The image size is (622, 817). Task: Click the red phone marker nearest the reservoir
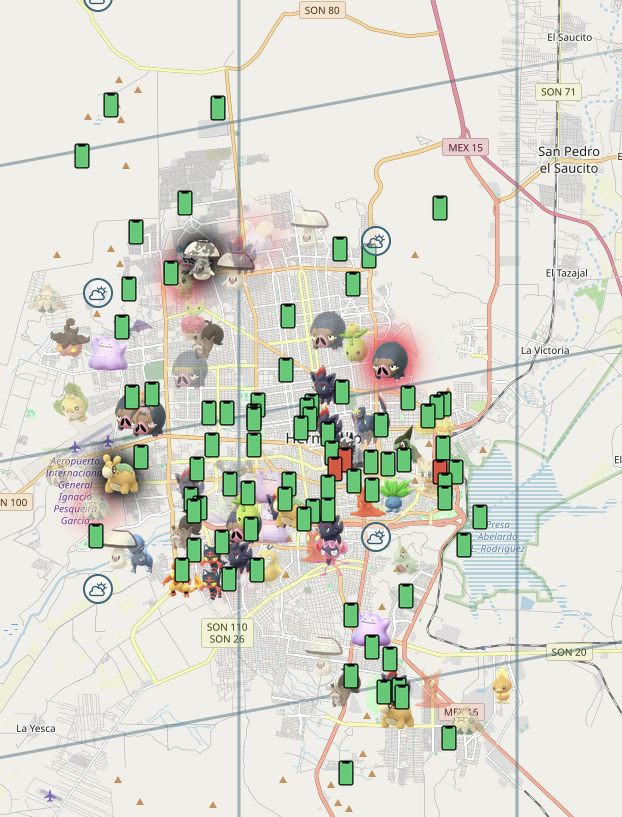[x=440, y=472]
